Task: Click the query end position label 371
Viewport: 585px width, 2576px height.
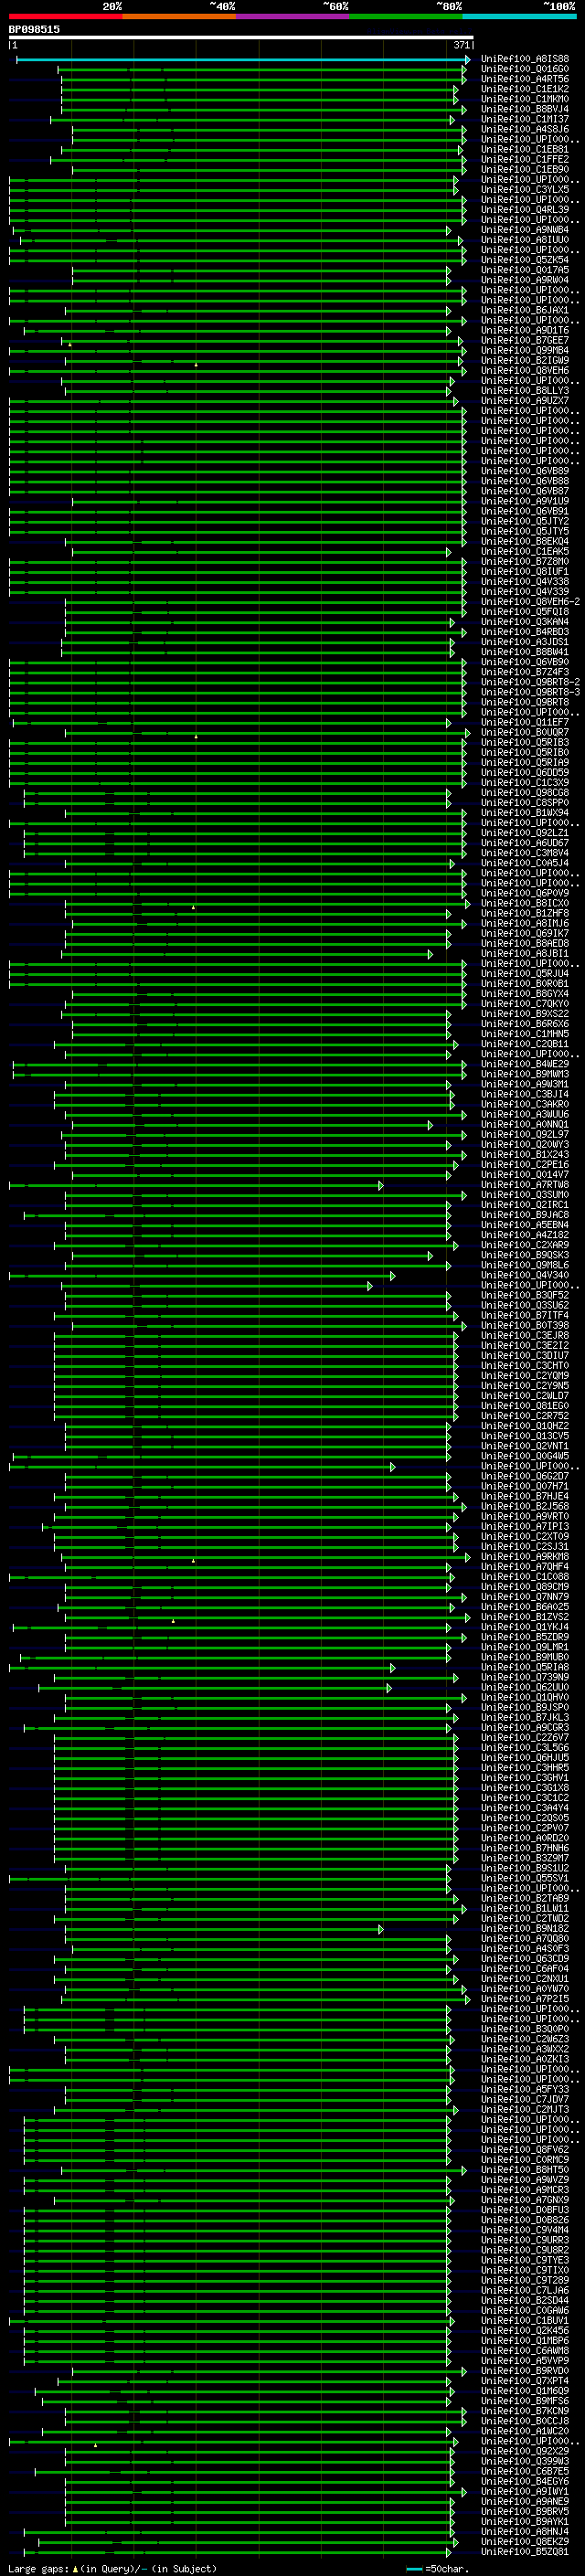Action: coord(461,45)
